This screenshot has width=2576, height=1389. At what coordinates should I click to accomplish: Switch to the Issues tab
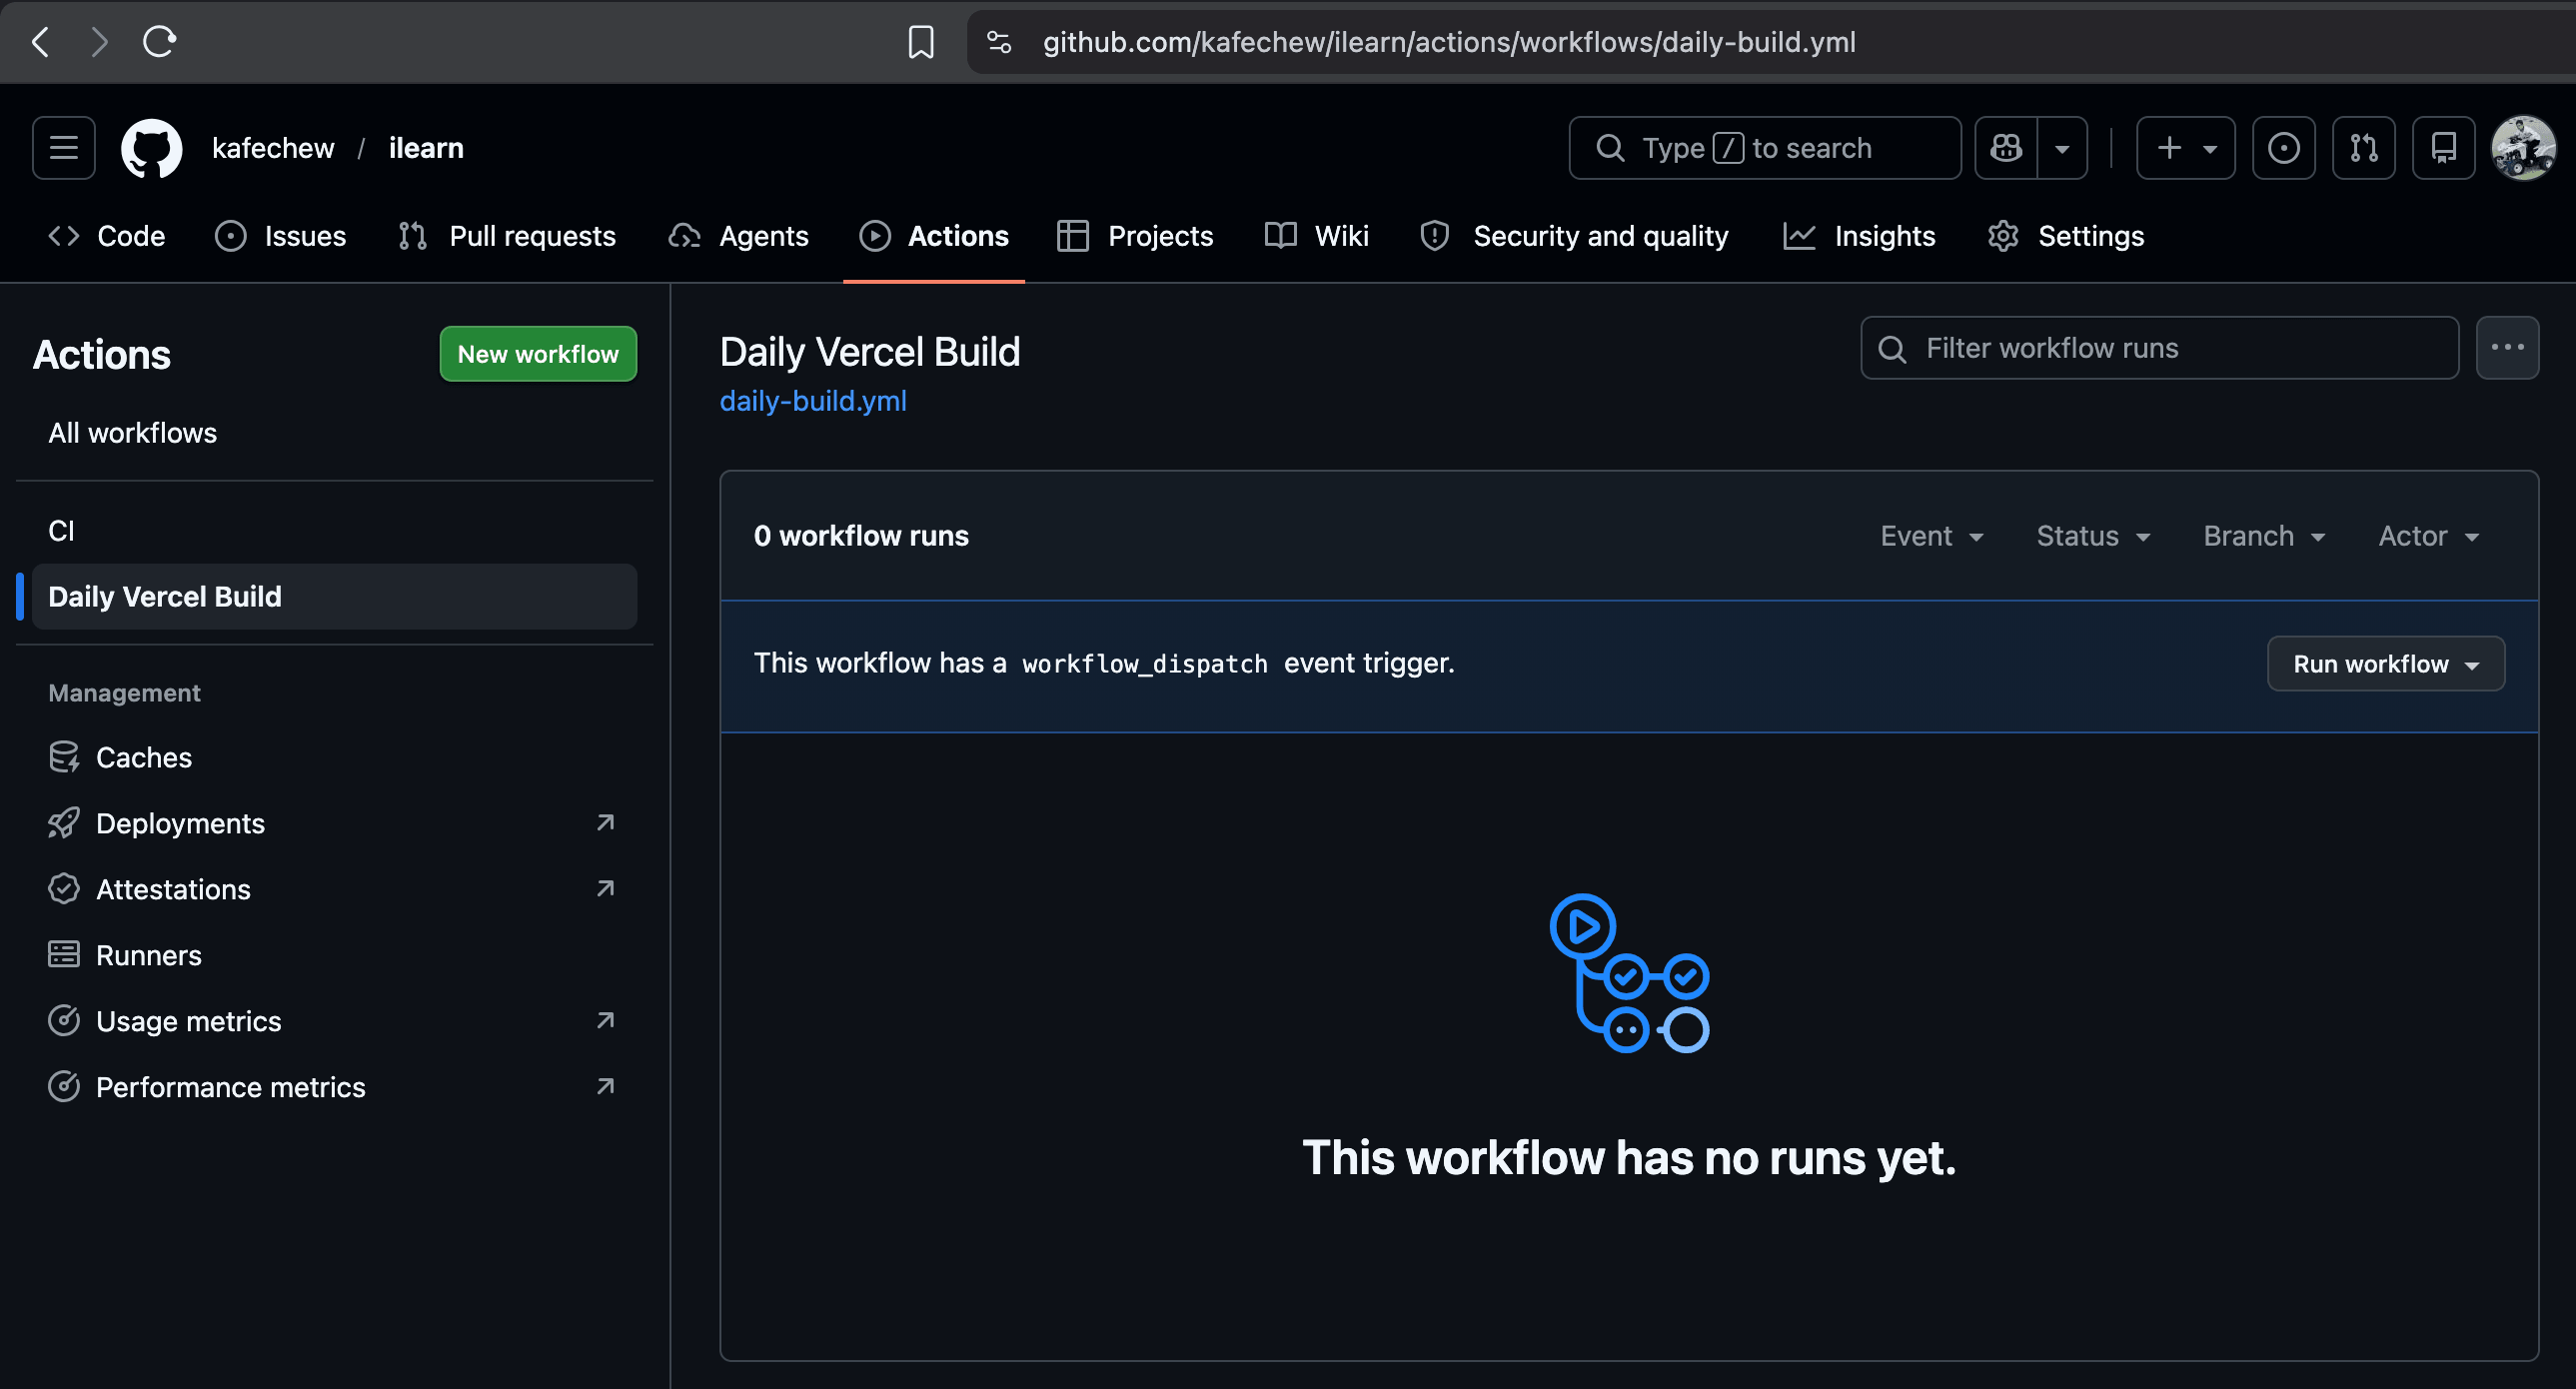click(281, 236)
